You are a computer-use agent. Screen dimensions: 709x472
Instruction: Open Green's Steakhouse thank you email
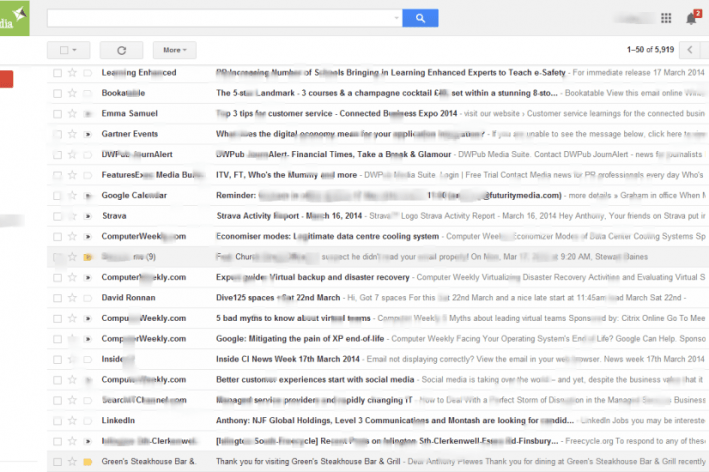tap(378, 461)
